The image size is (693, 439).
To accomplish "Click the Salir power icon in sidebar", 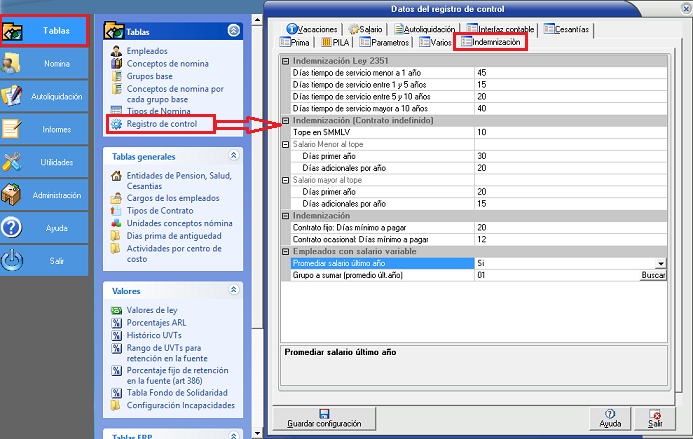I will point(13,260).
